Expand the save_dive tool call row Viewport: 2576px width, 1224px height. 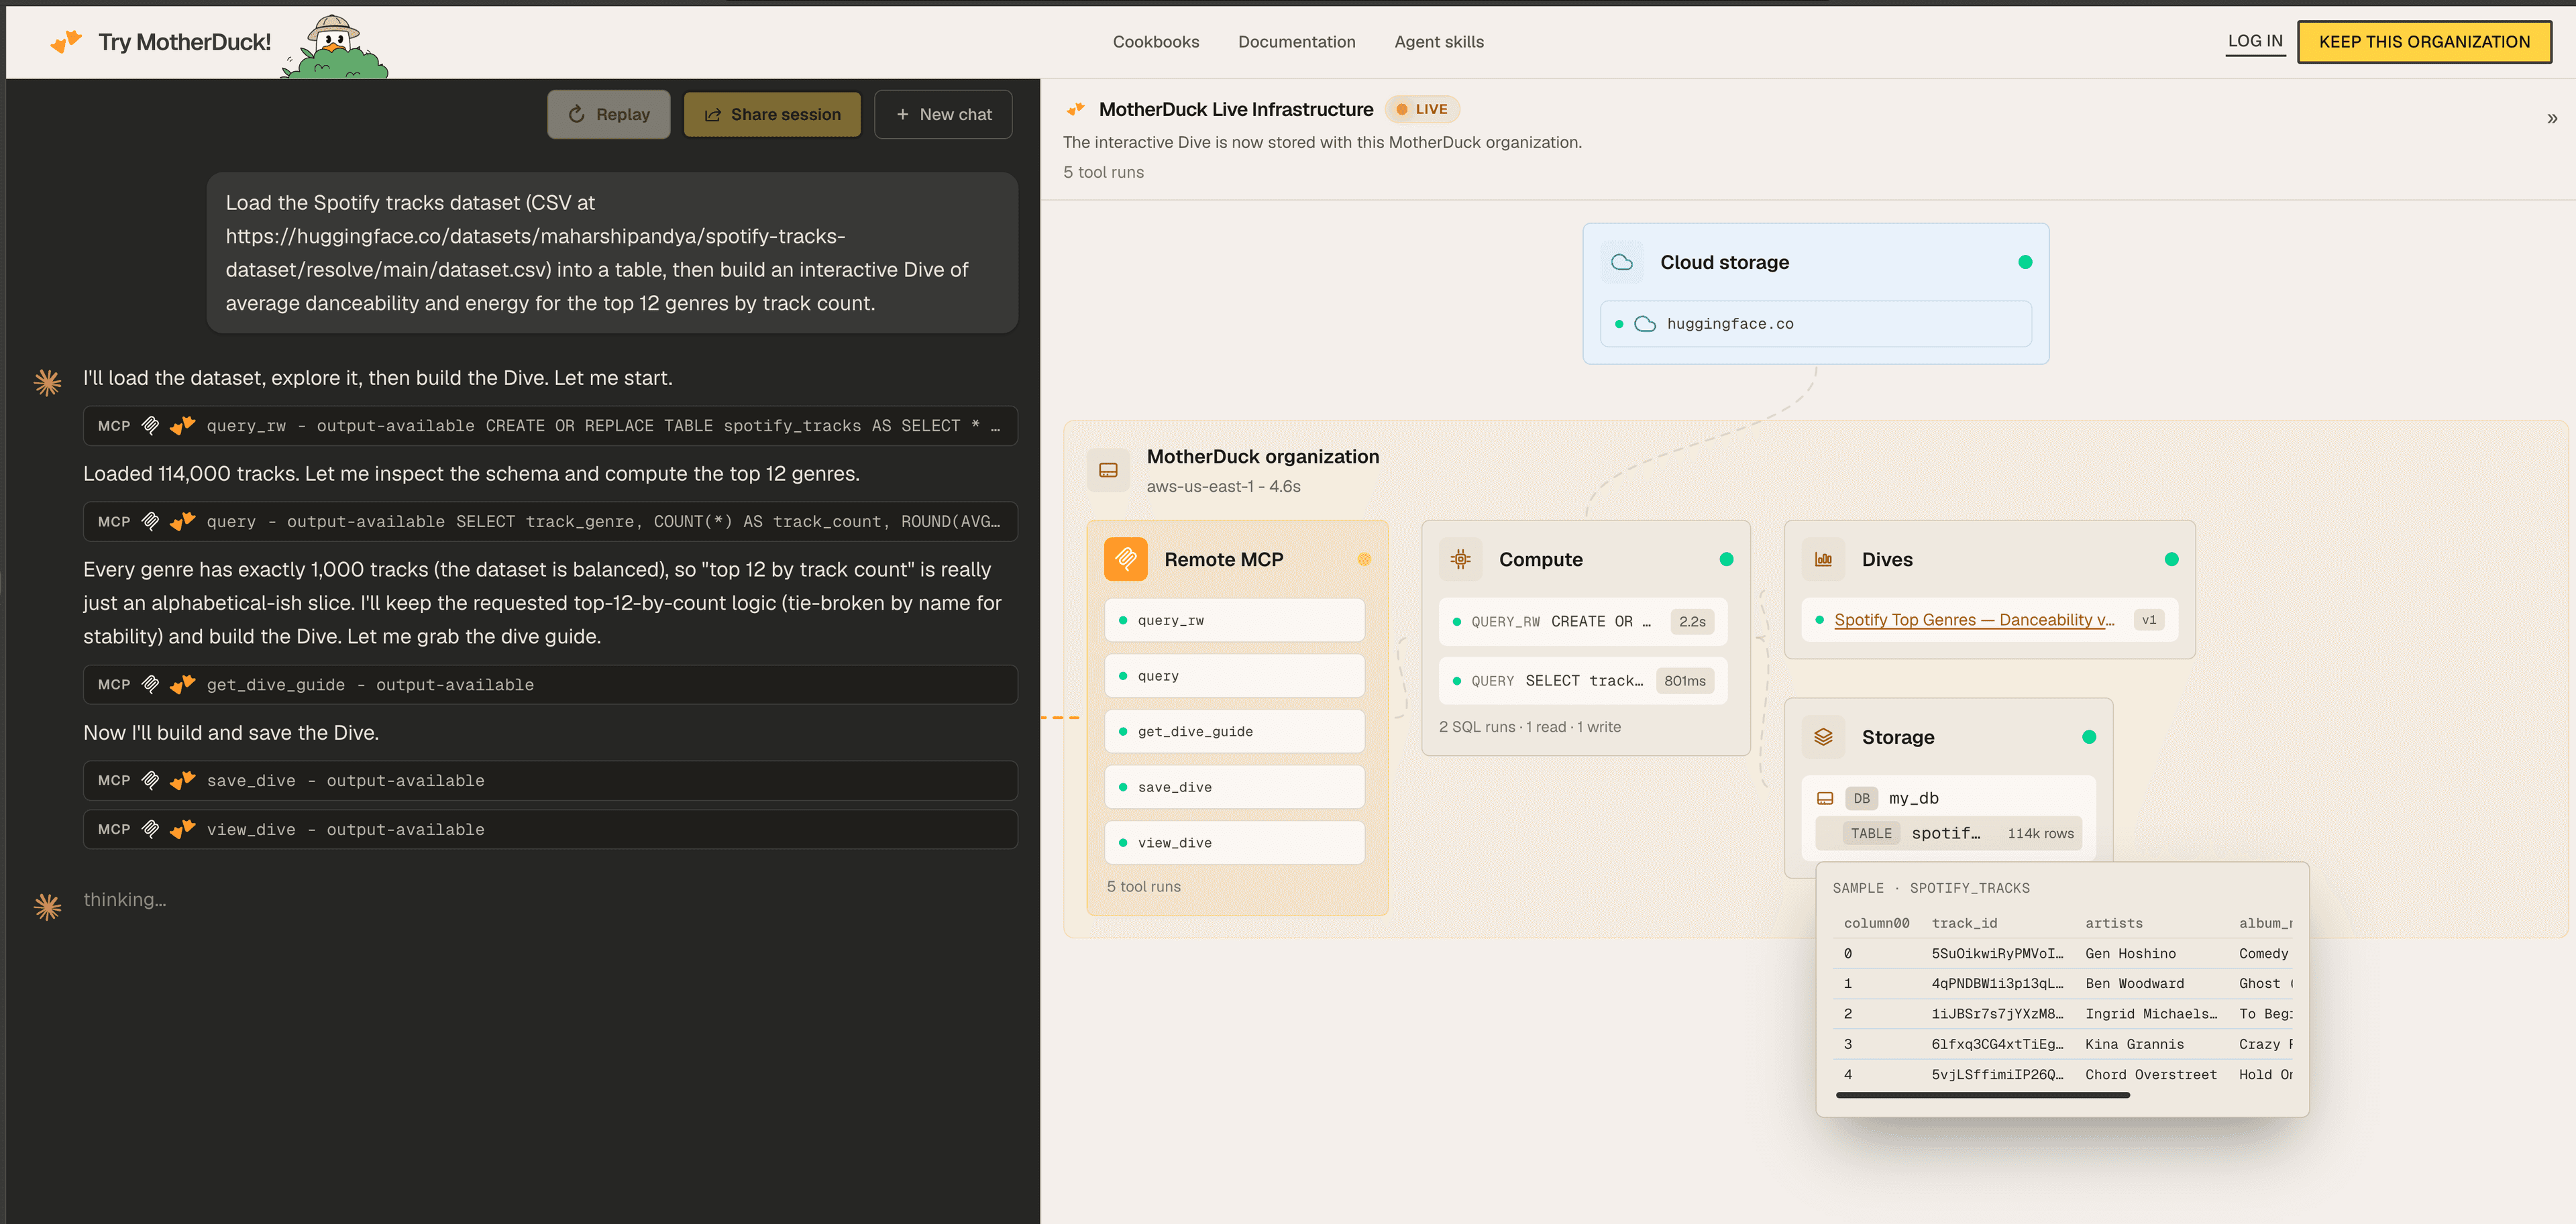point(550,781)
